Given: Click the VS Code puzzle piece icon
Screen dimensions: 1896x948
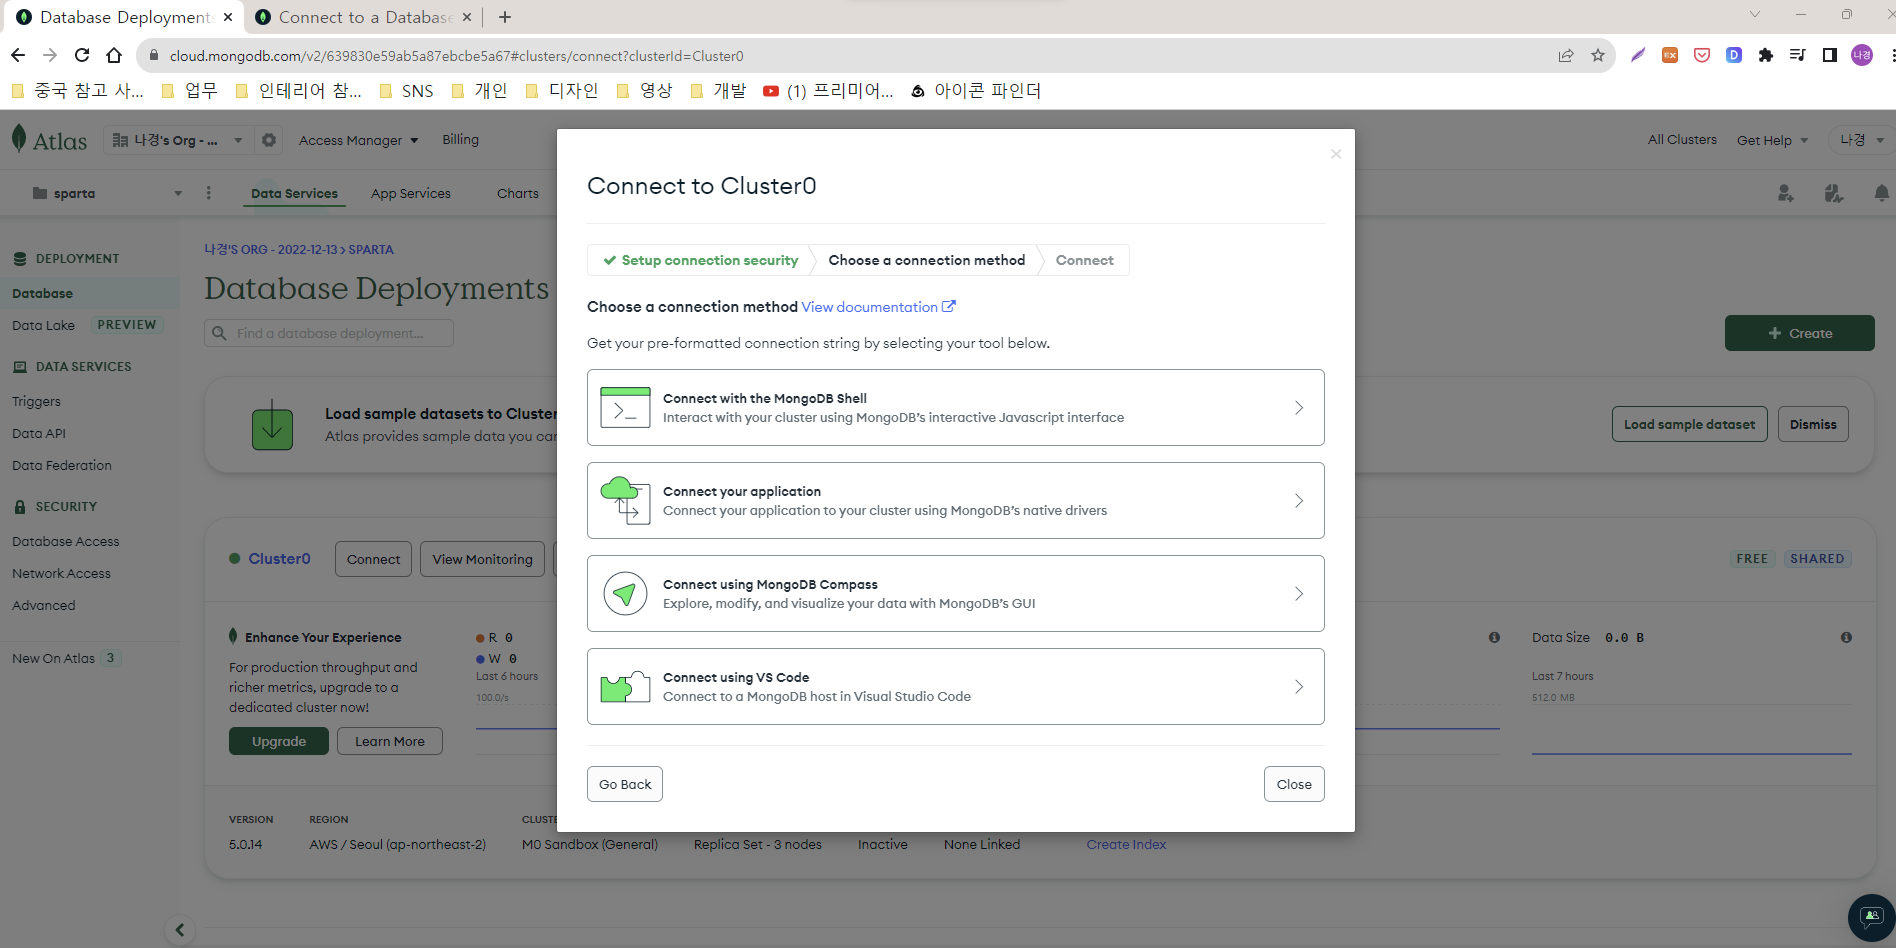Looking at the screenshot, I should (625, 687).
